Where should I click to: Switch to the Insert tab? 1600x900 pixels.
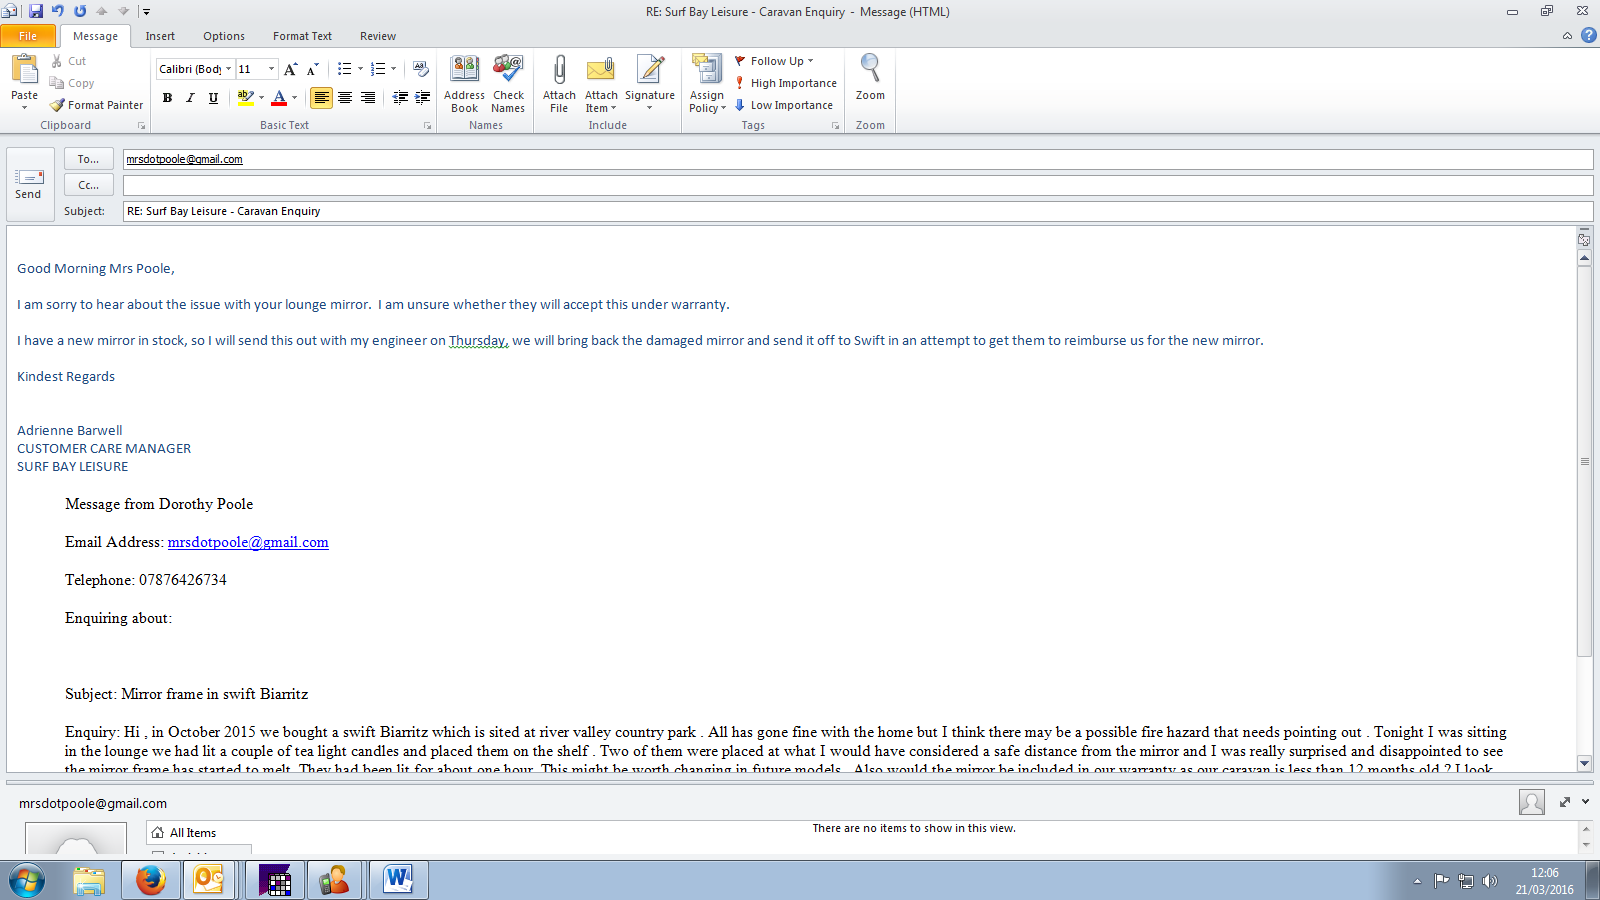click(160, 36)
